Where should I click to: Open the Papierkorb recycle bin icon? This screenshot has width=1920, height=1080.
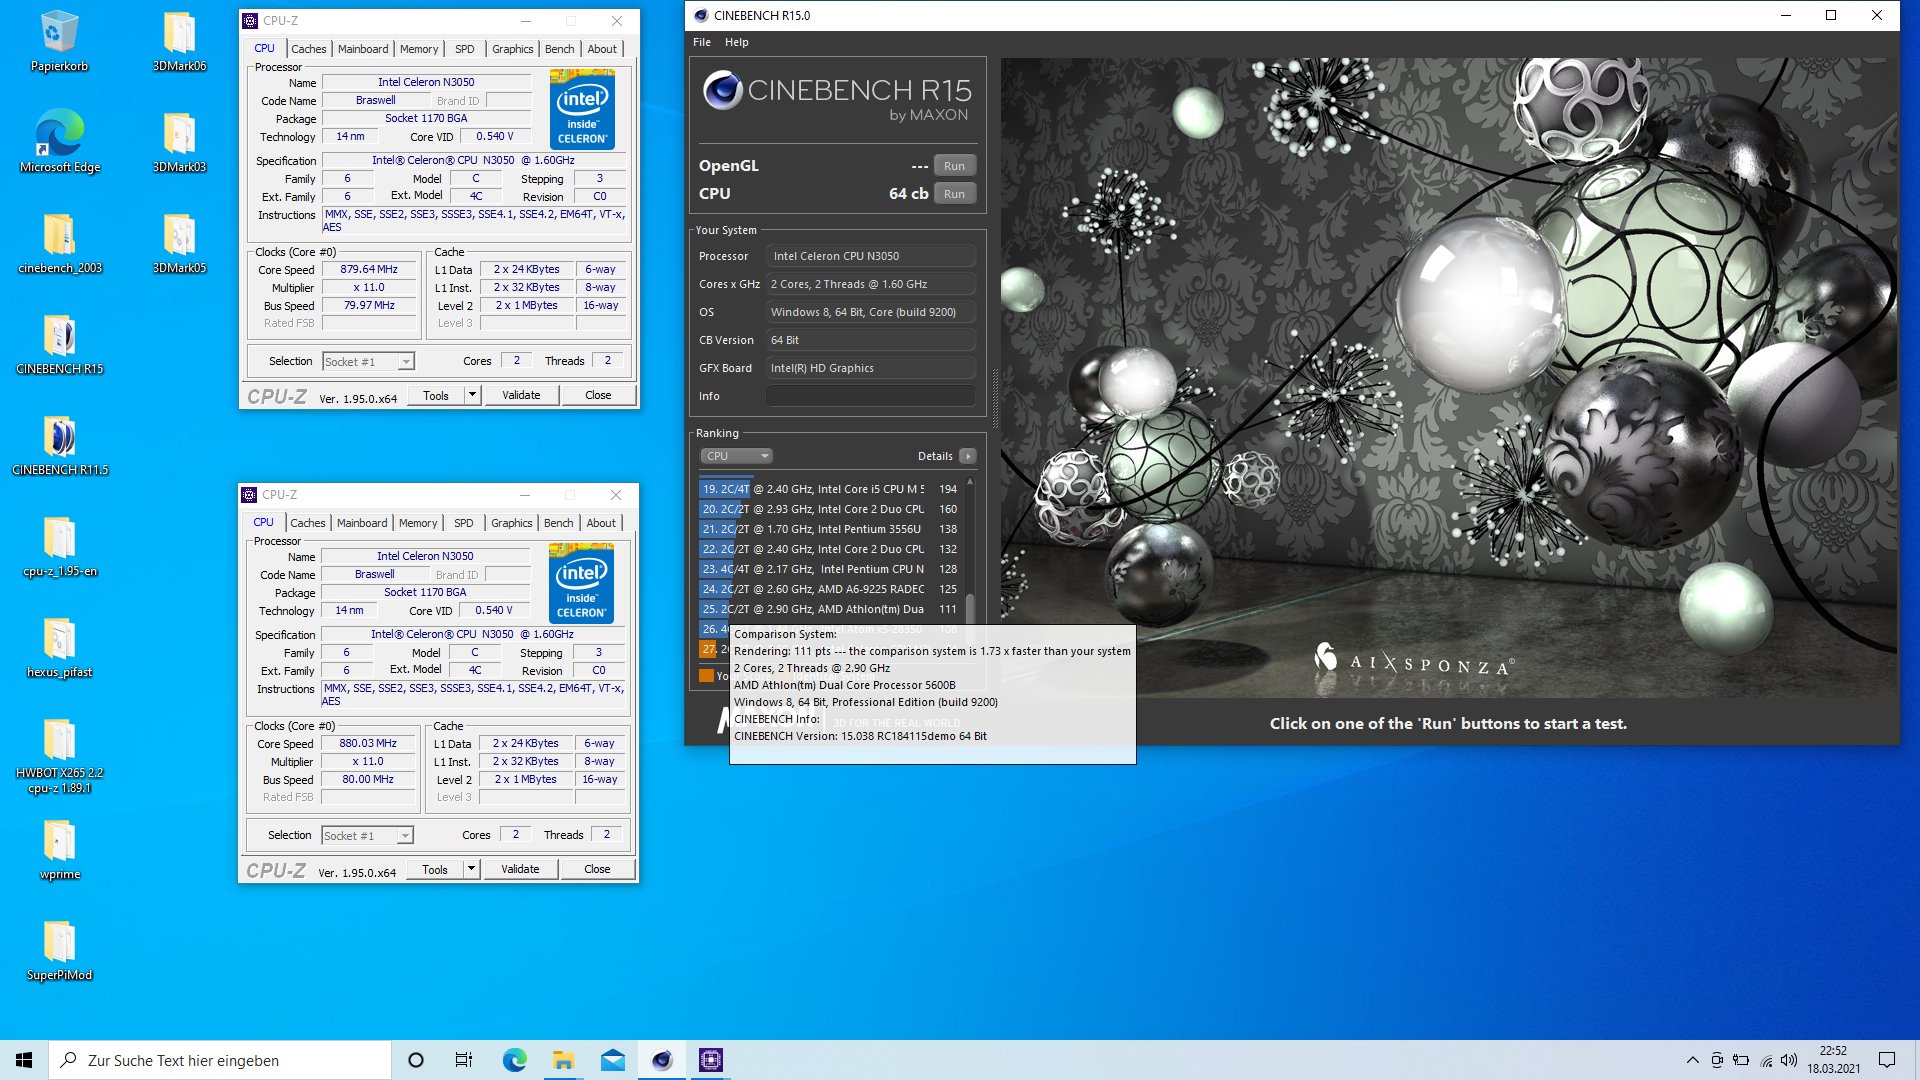point(59,41)
